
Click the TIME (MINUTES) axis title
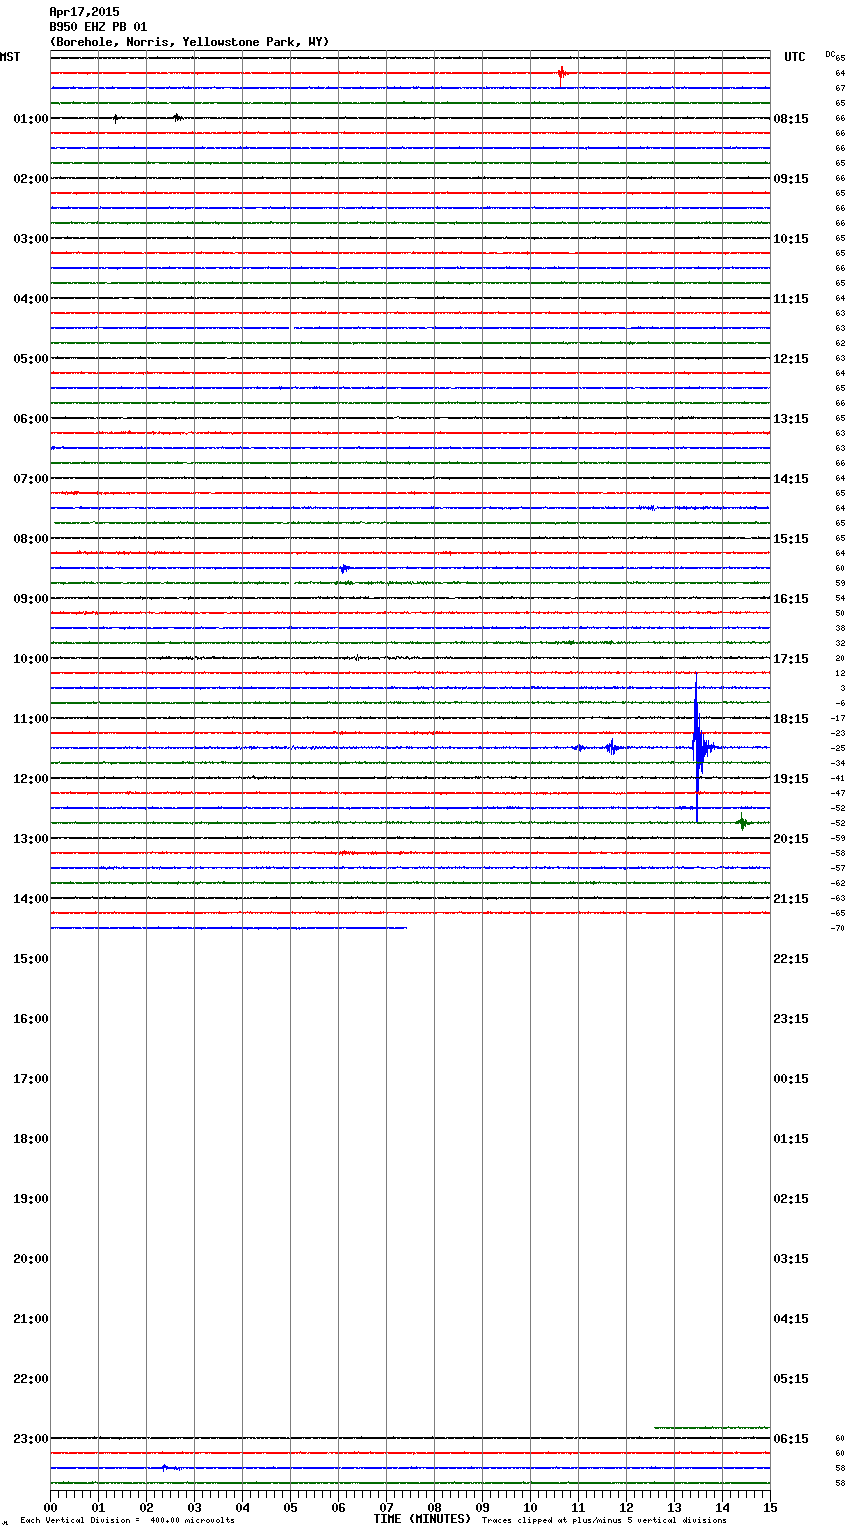(422, 1519)
